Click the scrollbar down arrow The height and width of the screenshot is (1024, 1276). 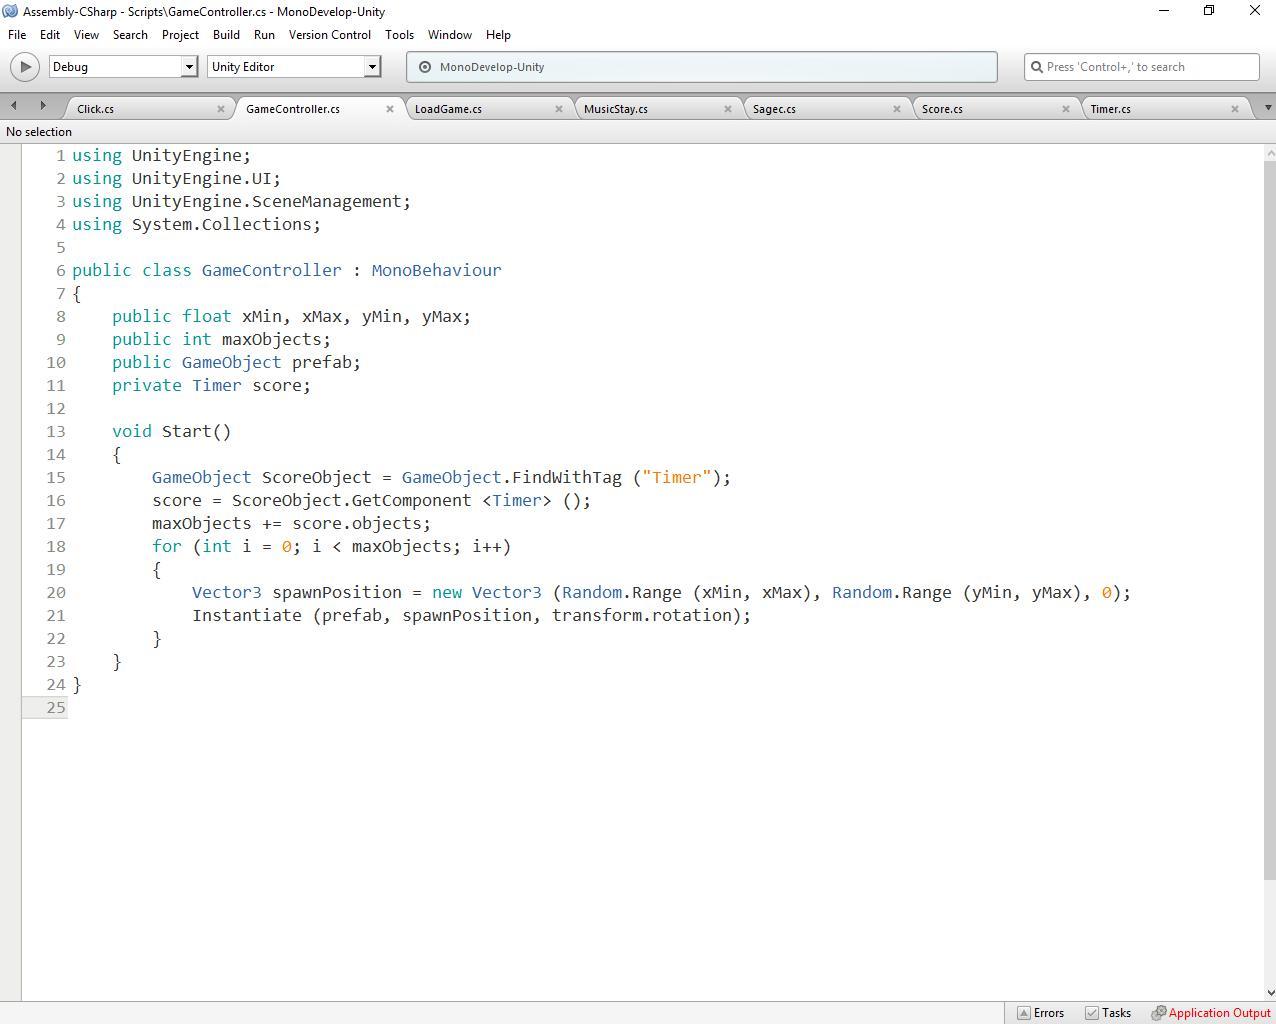tap(1270, 992)
